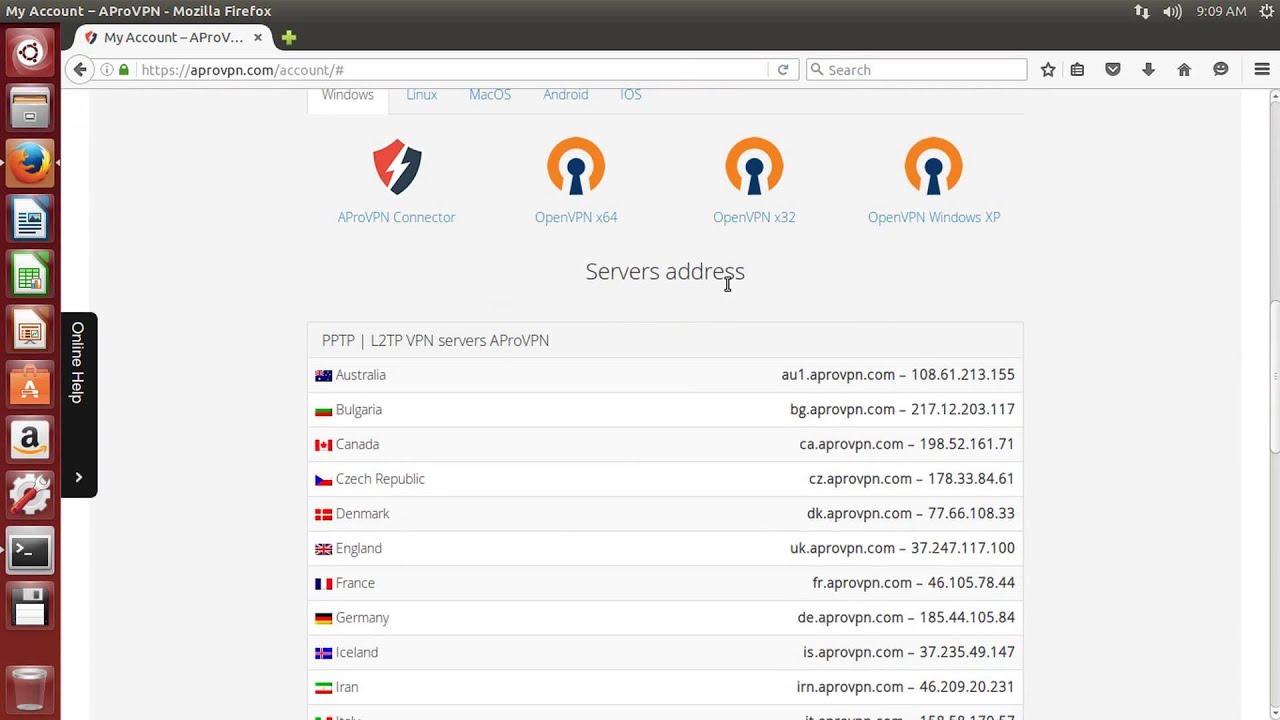Select cz.aprovpn.com – 178.33.84.61 address

tap(911, 479)
